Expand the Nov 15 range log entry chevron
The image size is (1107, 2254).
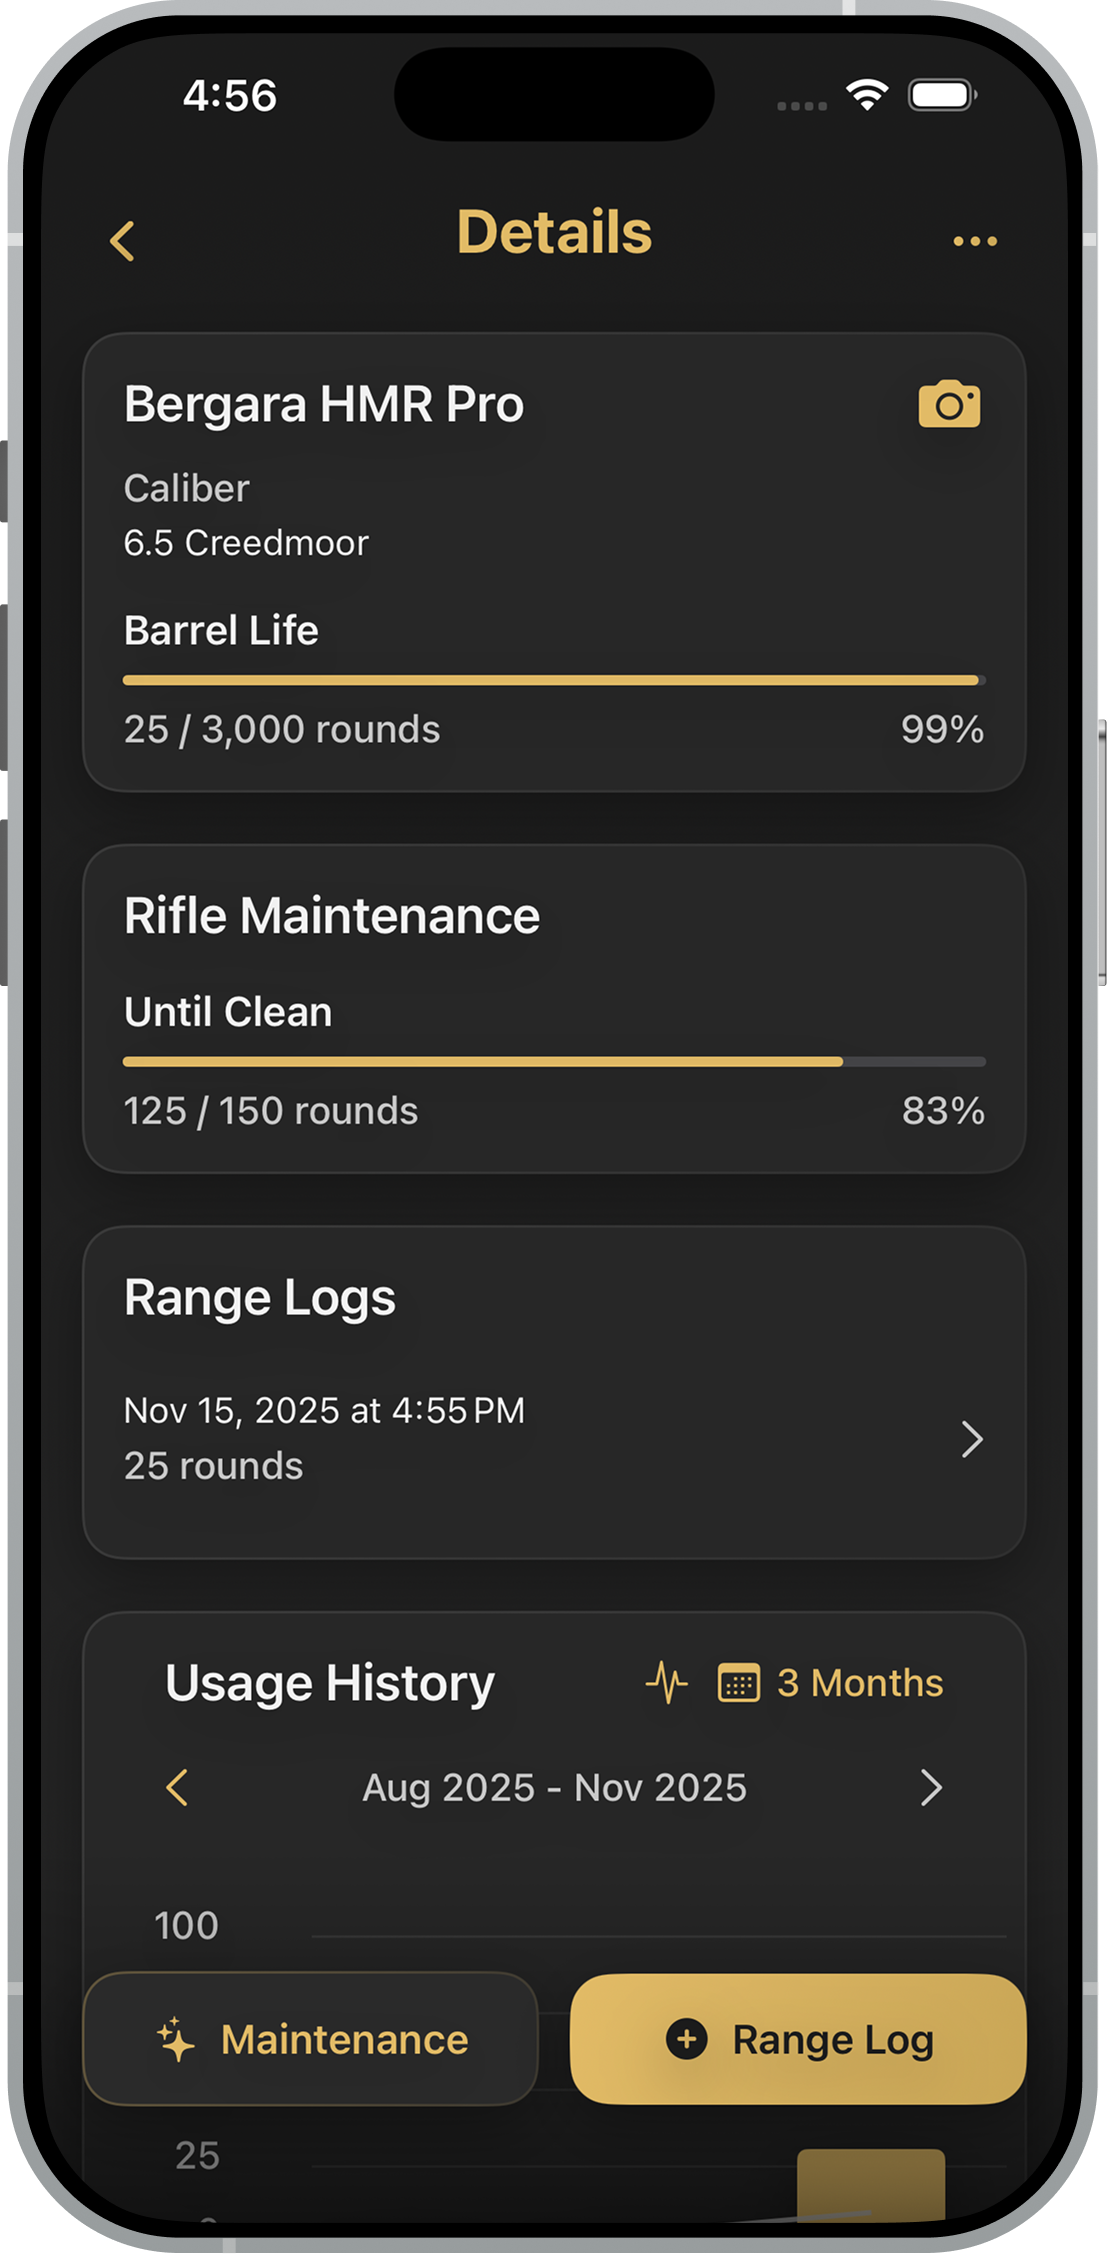pyautogui.click(x=971, y=1439)
